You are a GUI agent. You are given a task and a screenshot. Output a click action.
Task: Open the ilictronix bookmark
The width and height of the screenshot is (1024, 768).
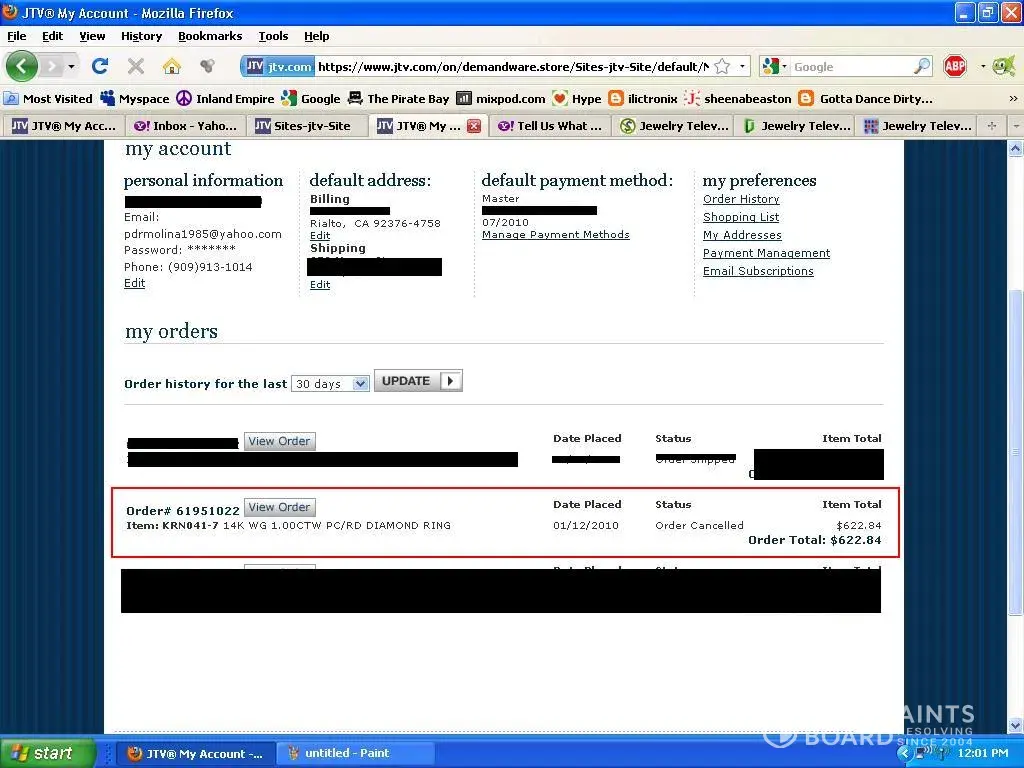(x=643, y=99)
